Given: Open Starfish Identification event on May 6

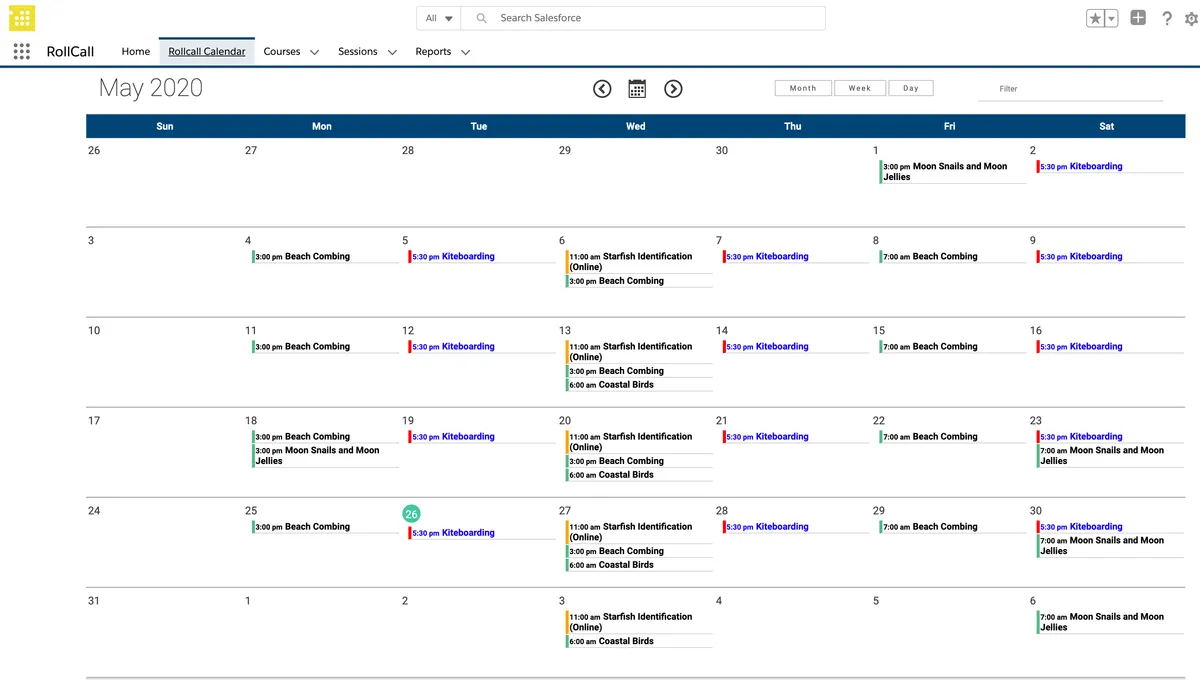Looking at the screenshot, I should tap(639, 262).
